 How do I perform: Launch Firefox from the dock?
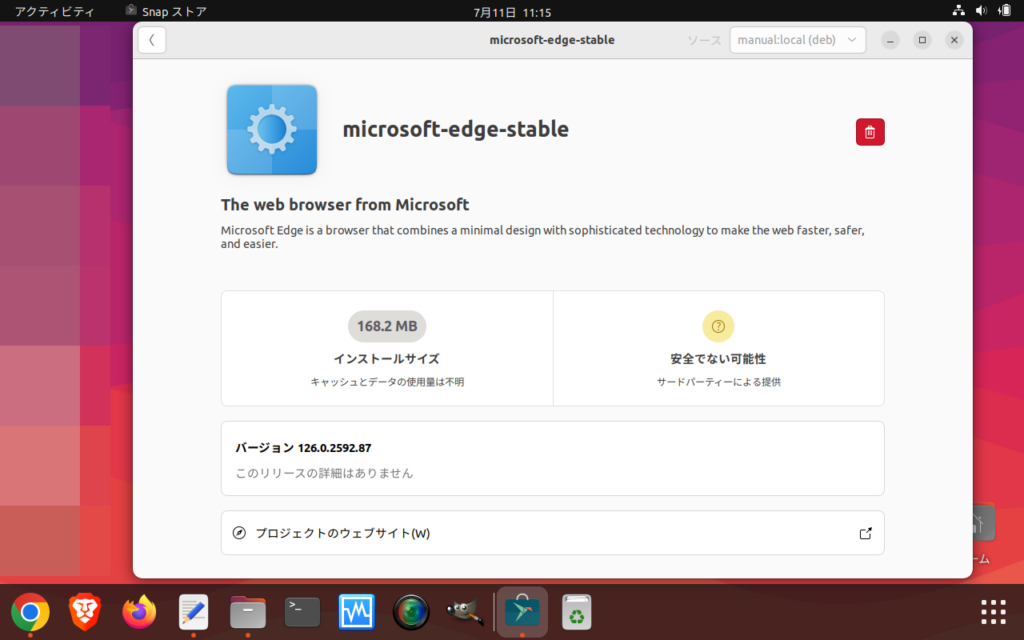[139, 612]
